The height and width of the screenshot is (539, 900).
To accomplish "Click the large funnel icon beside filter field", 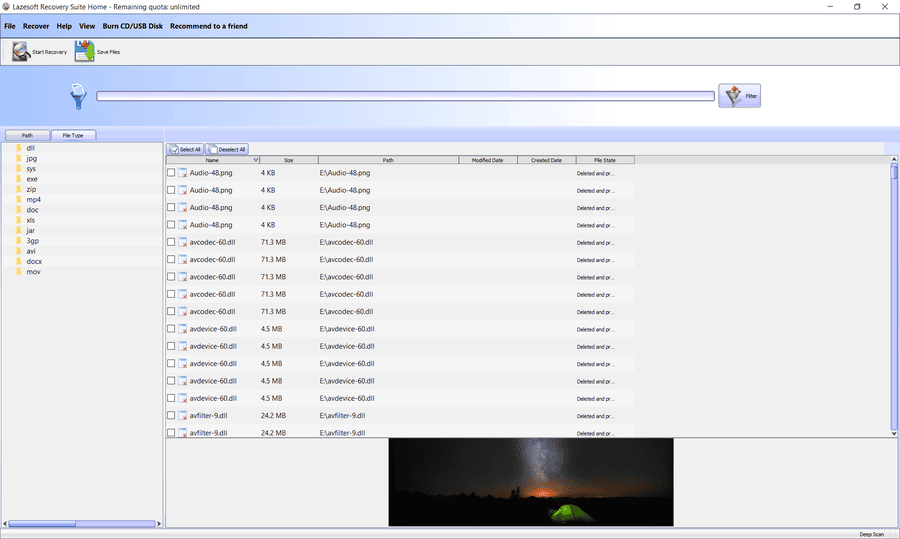I will 78,96.
